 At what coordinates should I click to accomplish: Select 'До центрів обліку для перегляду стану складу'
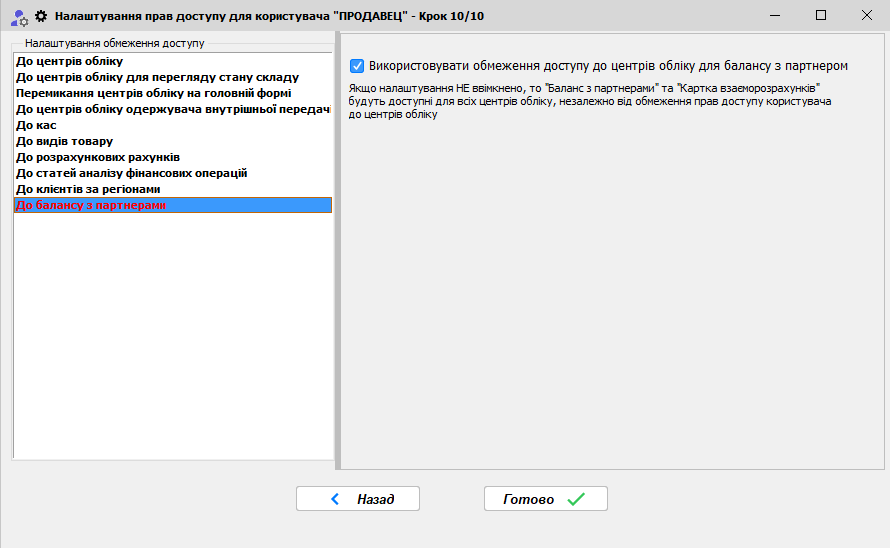[157, 78]
